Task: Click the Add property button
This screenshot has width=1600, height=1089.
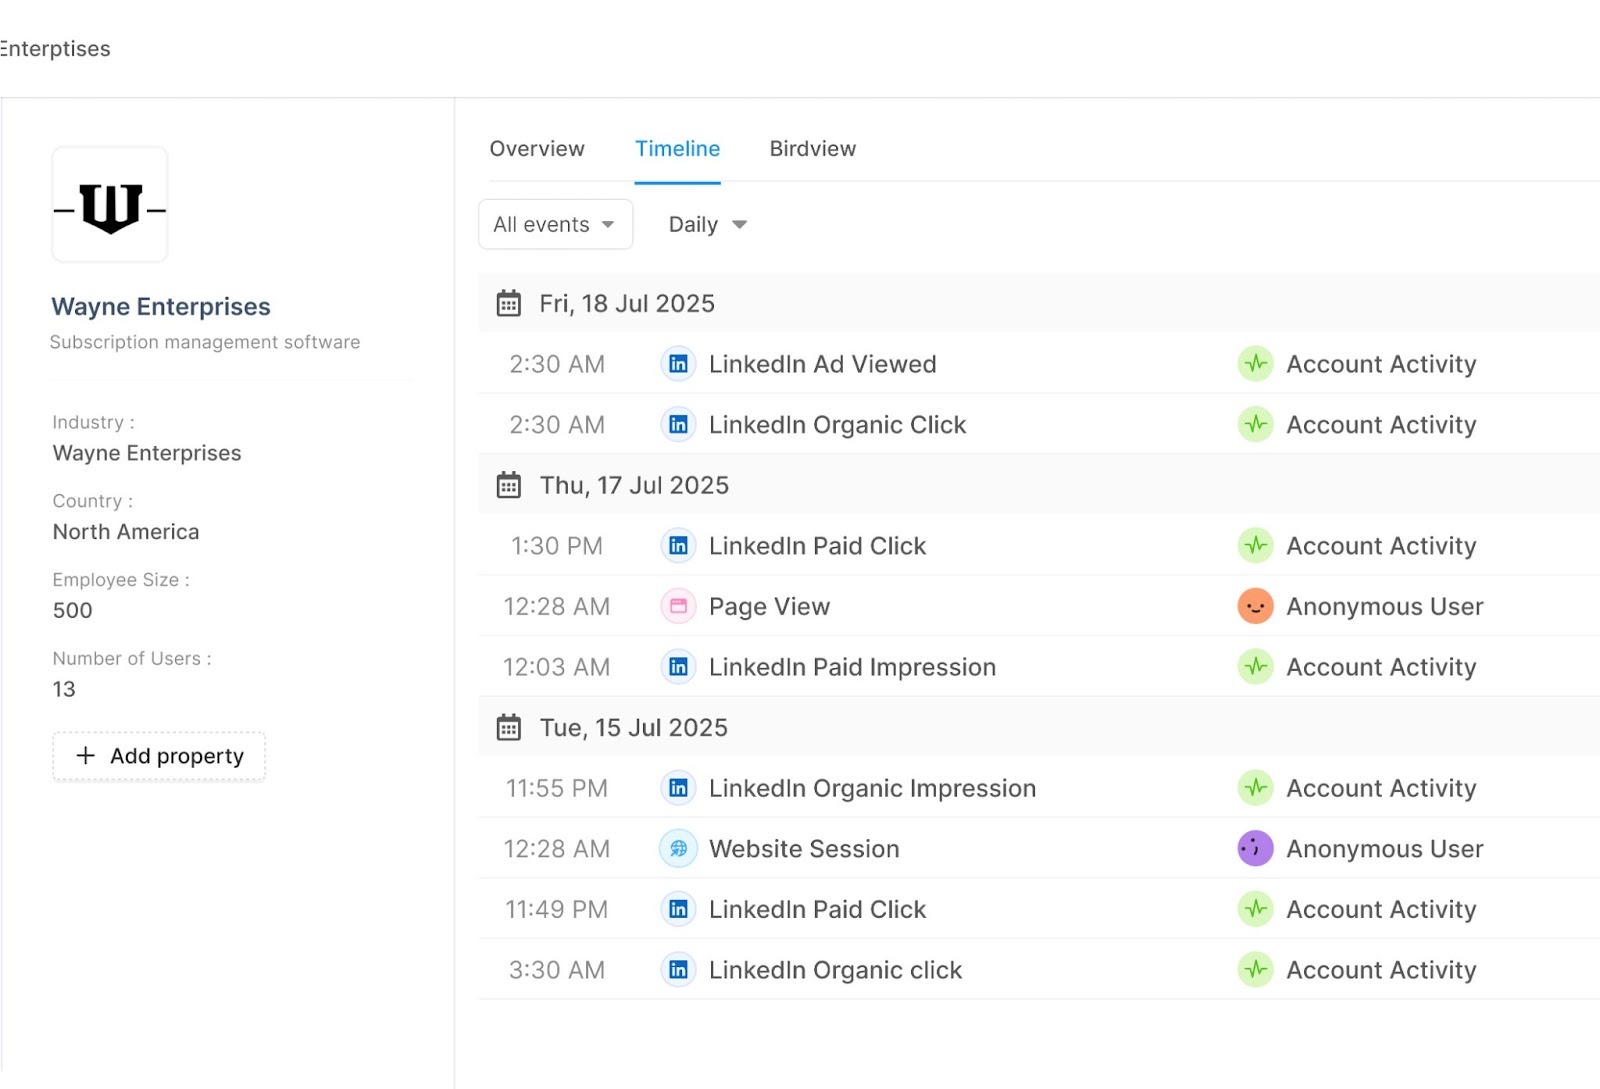Action: 159,756
